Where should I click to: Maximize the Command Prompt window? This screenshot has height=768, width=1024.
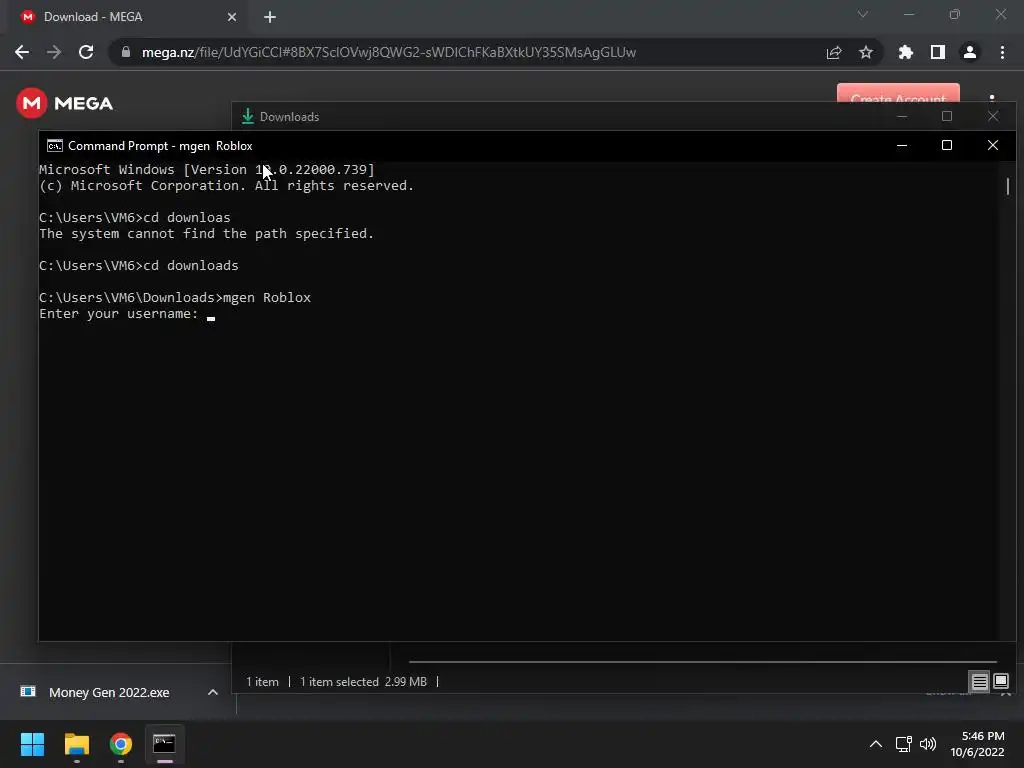947,145
